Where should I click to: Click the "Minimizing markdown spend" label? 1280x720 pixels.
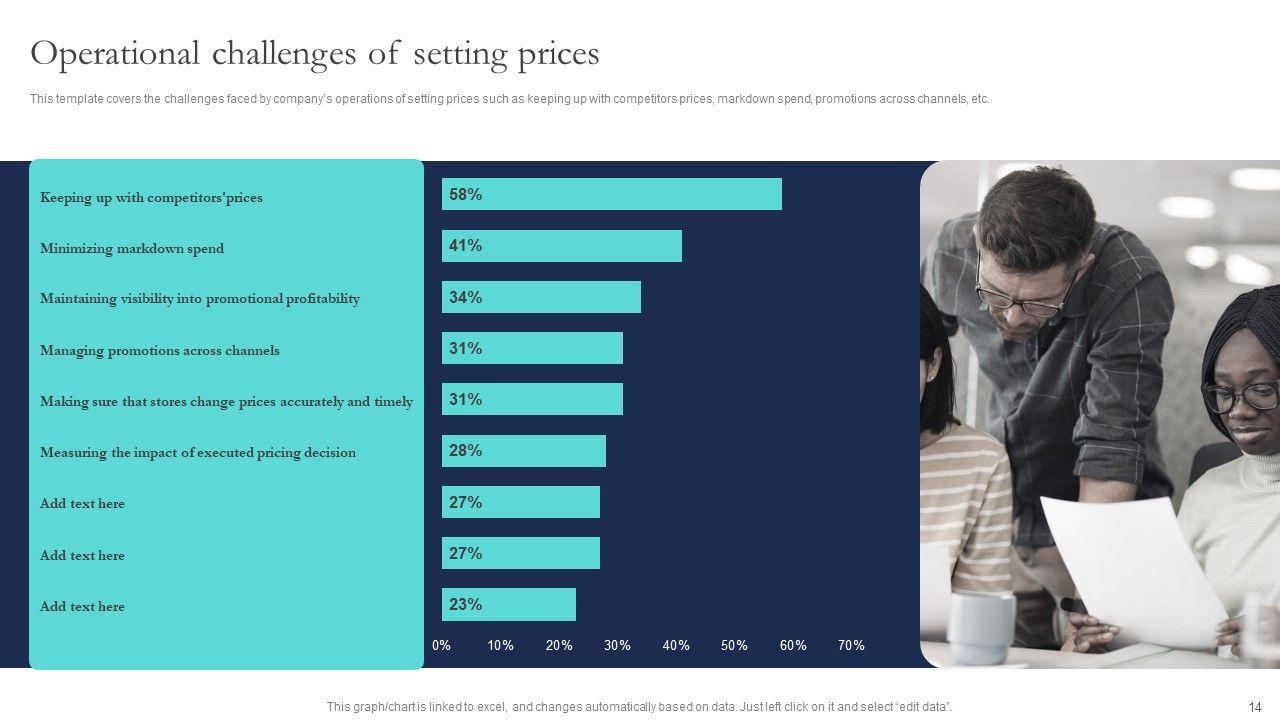132,248
